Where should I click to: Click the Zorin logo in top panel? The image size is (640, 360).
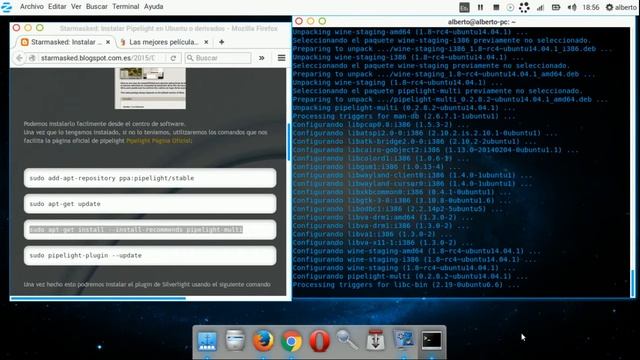point(7,7)
